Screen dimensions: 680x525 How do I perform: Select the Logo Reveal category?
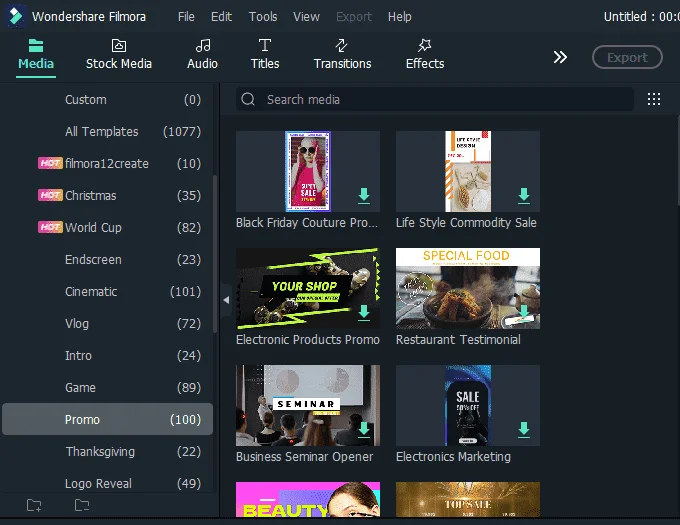(107, 483)
